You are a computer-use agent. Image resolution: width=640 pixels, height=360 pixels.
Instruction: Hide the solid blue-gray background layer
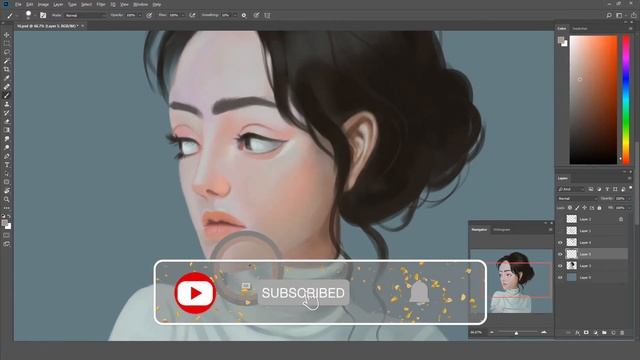(560, 278)
